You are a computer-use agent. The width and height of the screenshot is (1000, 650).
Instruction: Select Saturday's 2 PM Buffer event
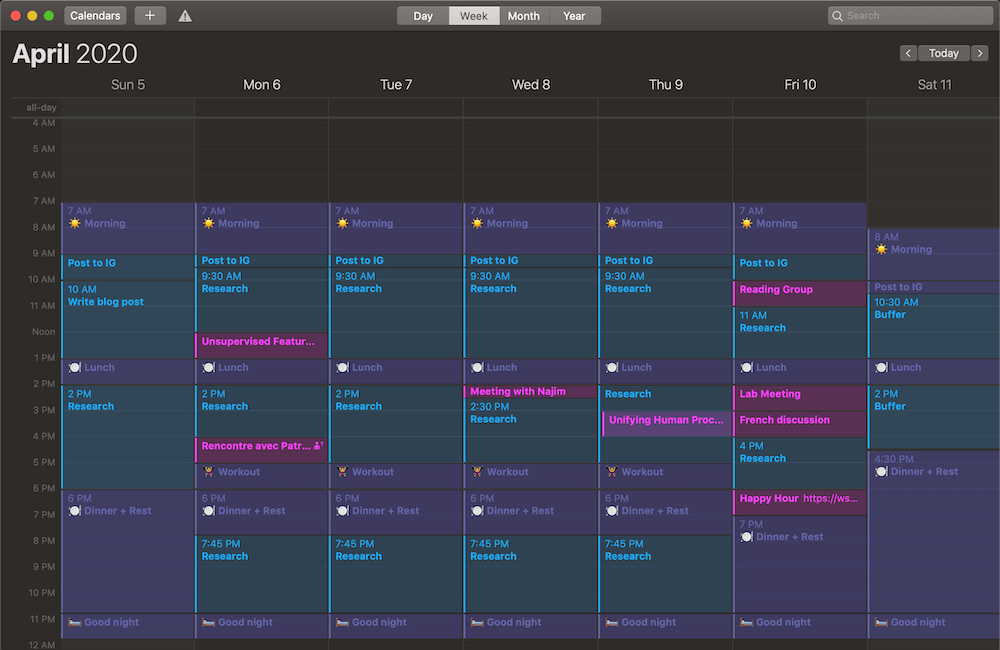tap(934, 417)
